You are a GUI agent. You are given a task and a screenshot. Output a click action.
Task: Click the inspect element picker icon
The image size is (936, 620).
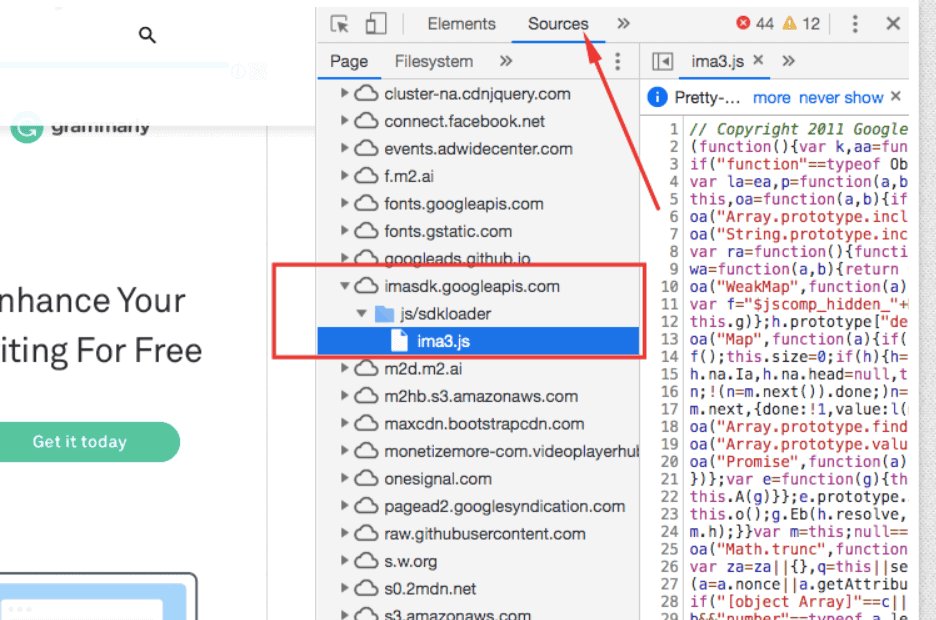pos(340,24)
